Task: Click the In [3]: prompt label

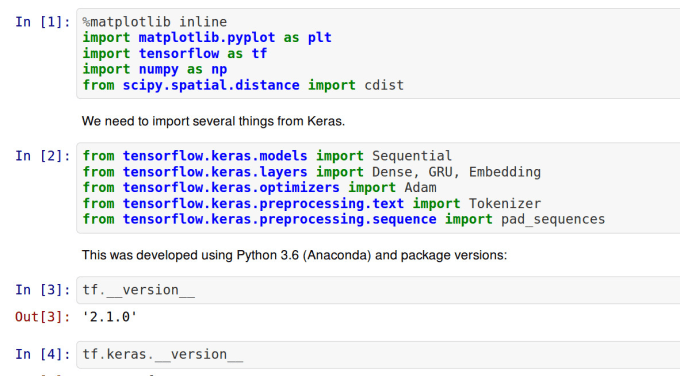Action: 42,290
